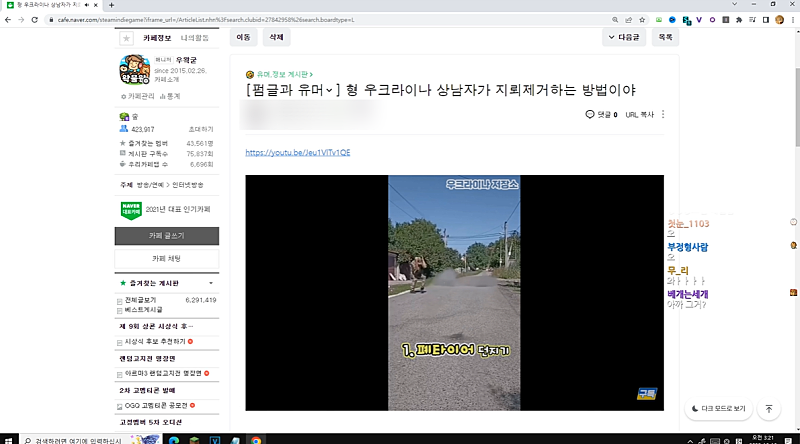
Task: Bookmark this page with the address bar star
Action: (x=642, y=19)
